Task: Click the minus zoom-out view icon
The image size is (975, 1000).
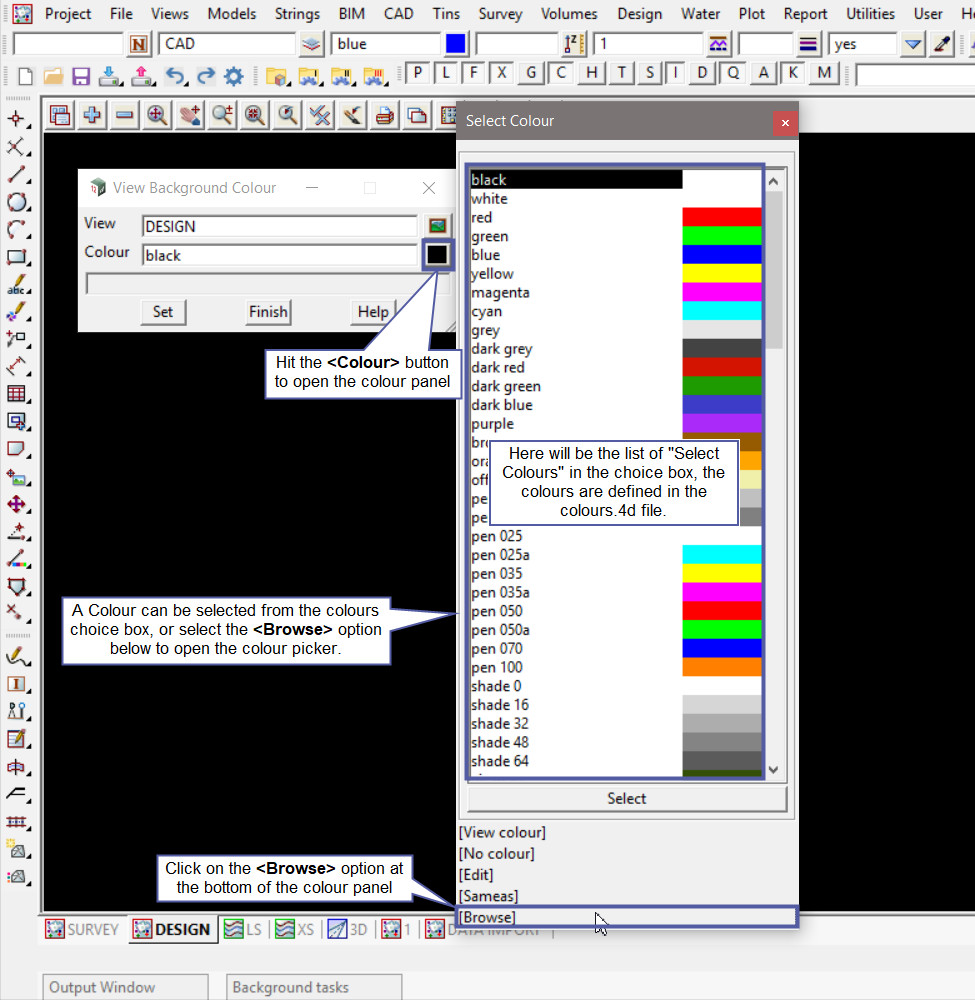Action: point(124,116)
